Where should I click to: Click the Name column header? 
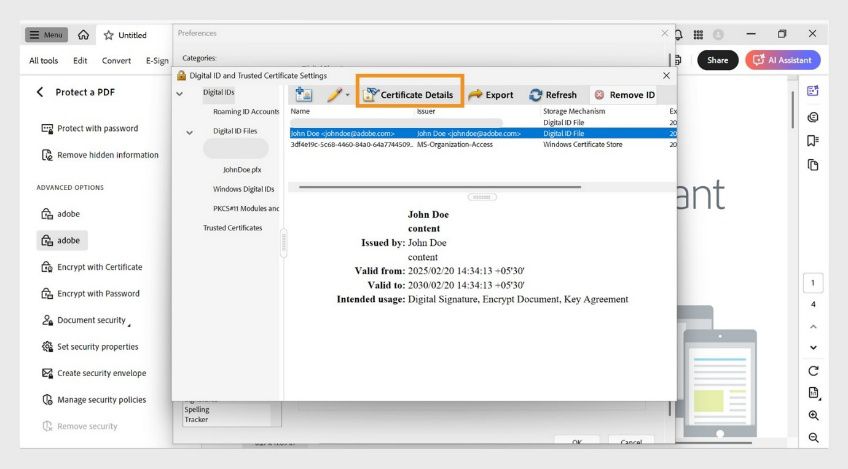300,111
